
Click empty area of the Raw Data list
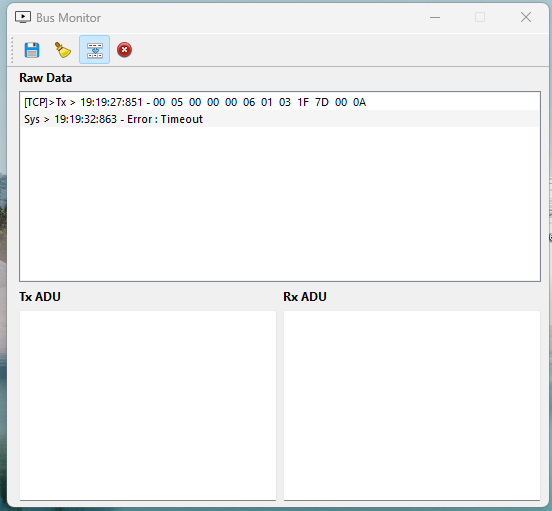[x=280, y=204]
